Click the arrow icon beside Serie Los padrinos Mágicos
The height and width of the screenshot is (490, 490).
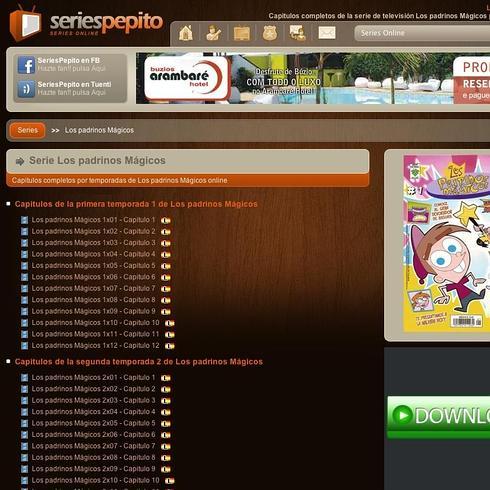(x=20, y=161)
